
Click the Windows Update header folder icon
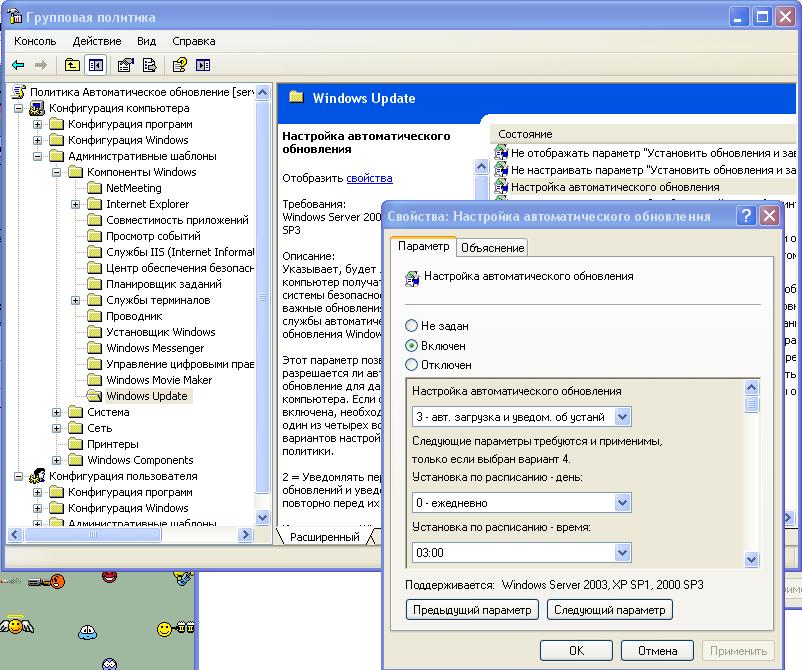[x=296, y=97]
